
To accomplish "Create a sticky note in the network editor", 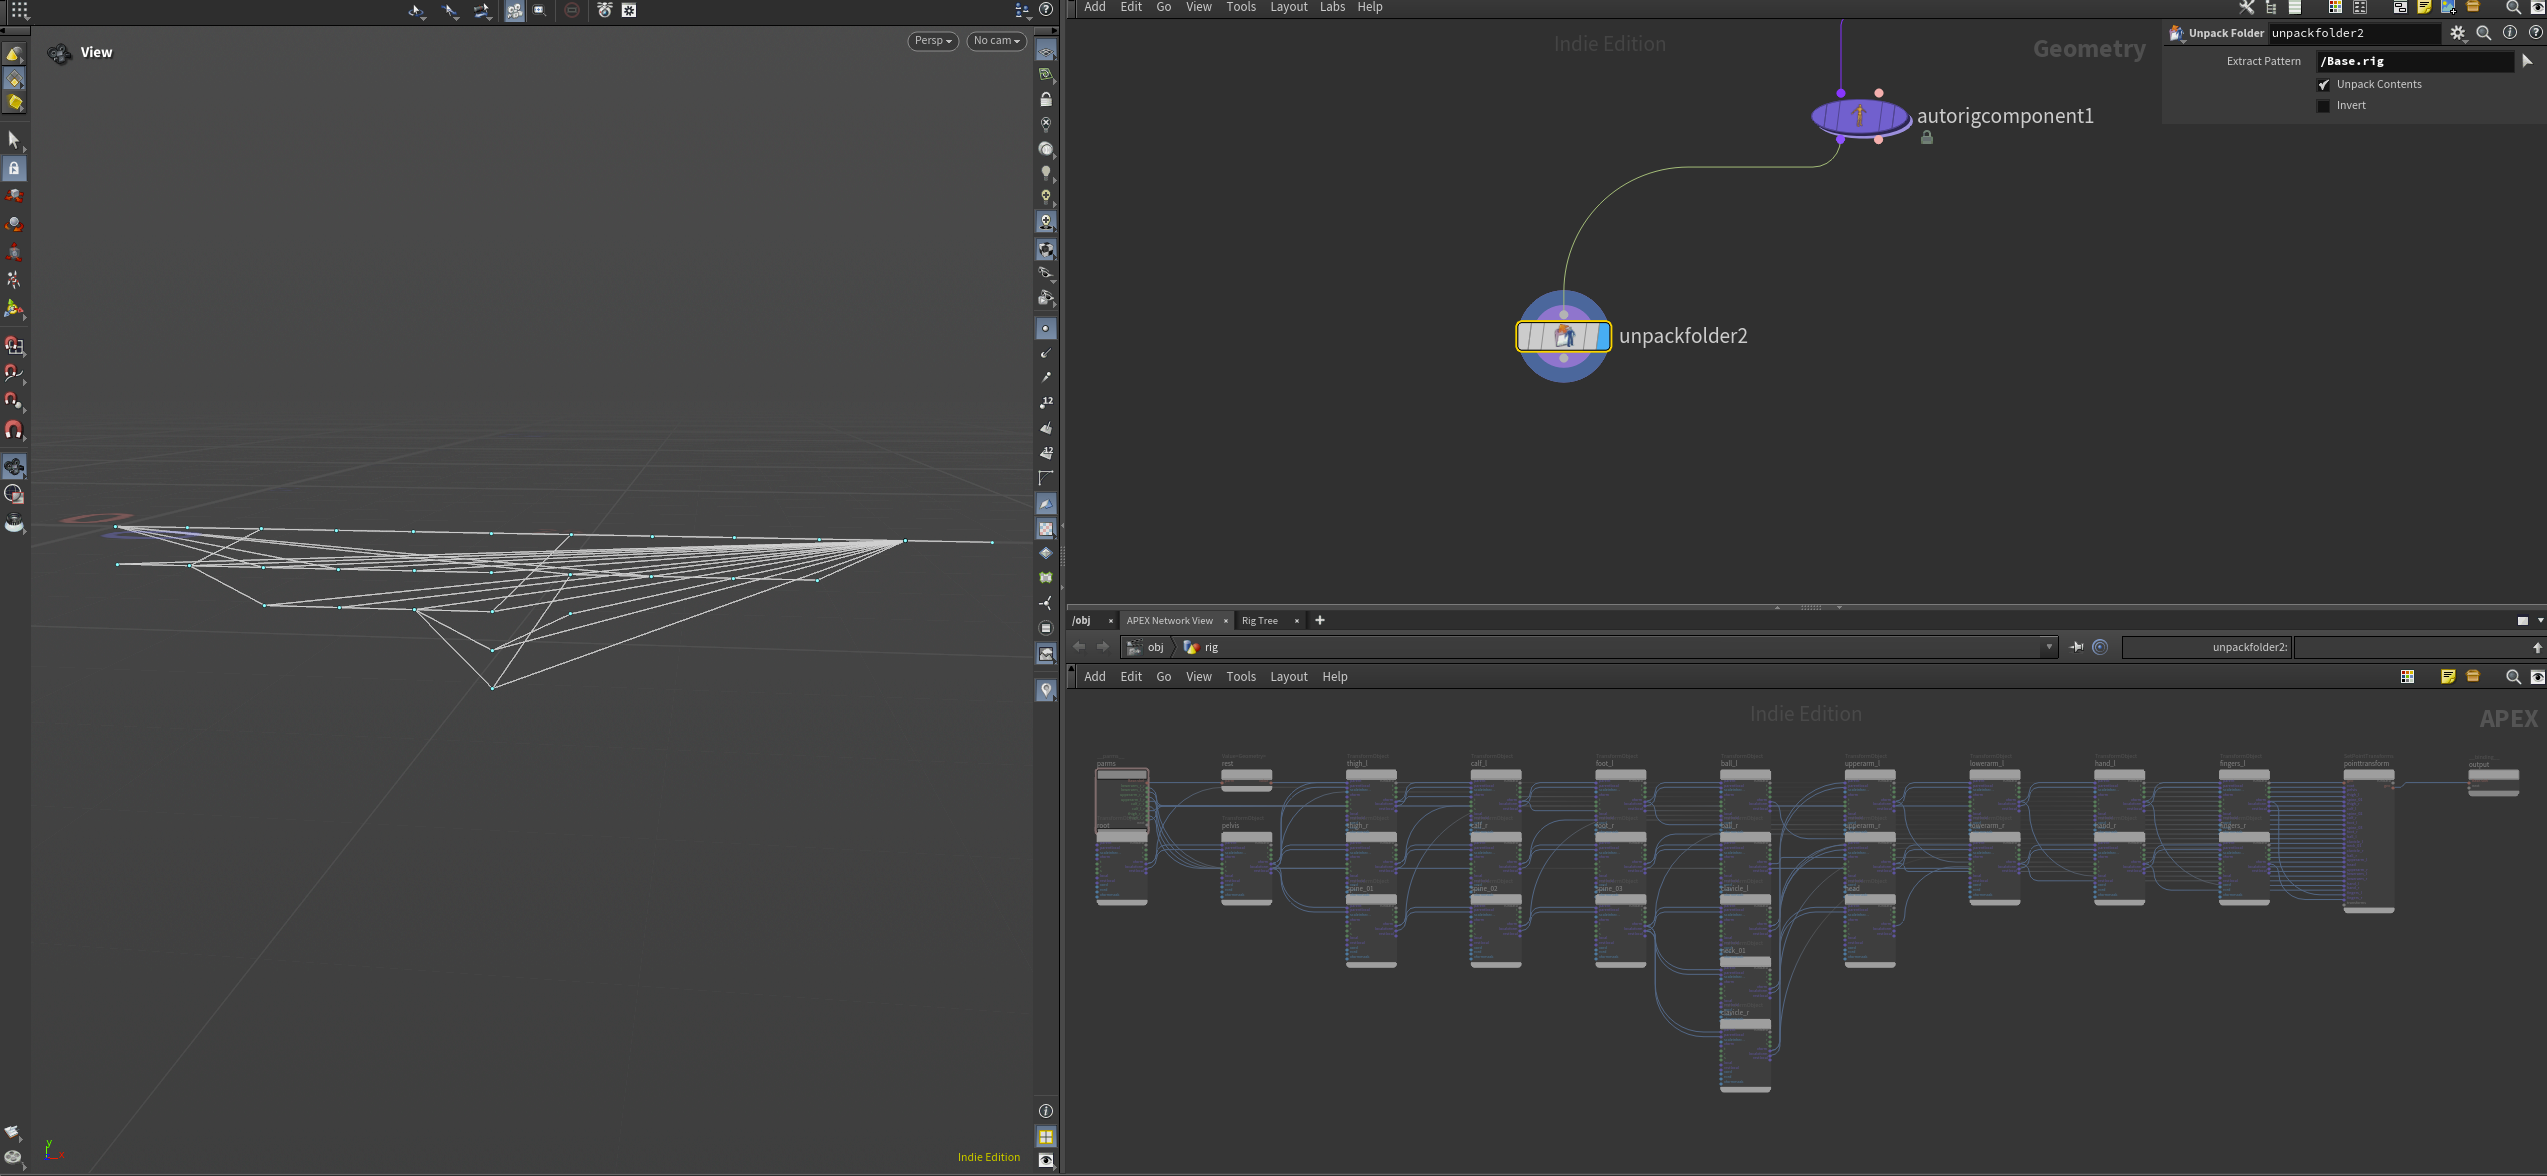I will [2424, 8].
